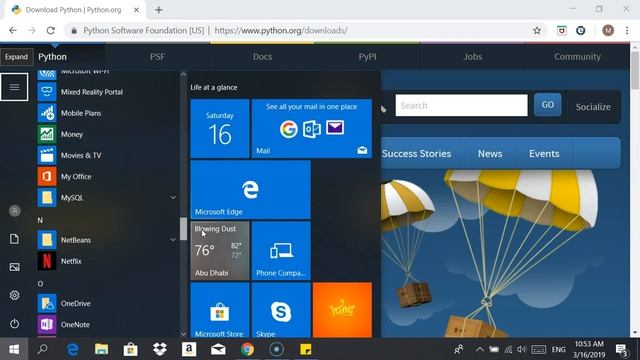Open Mixed Reality Portal app
This screenshot has height=360, width=640.
(92, 92)
